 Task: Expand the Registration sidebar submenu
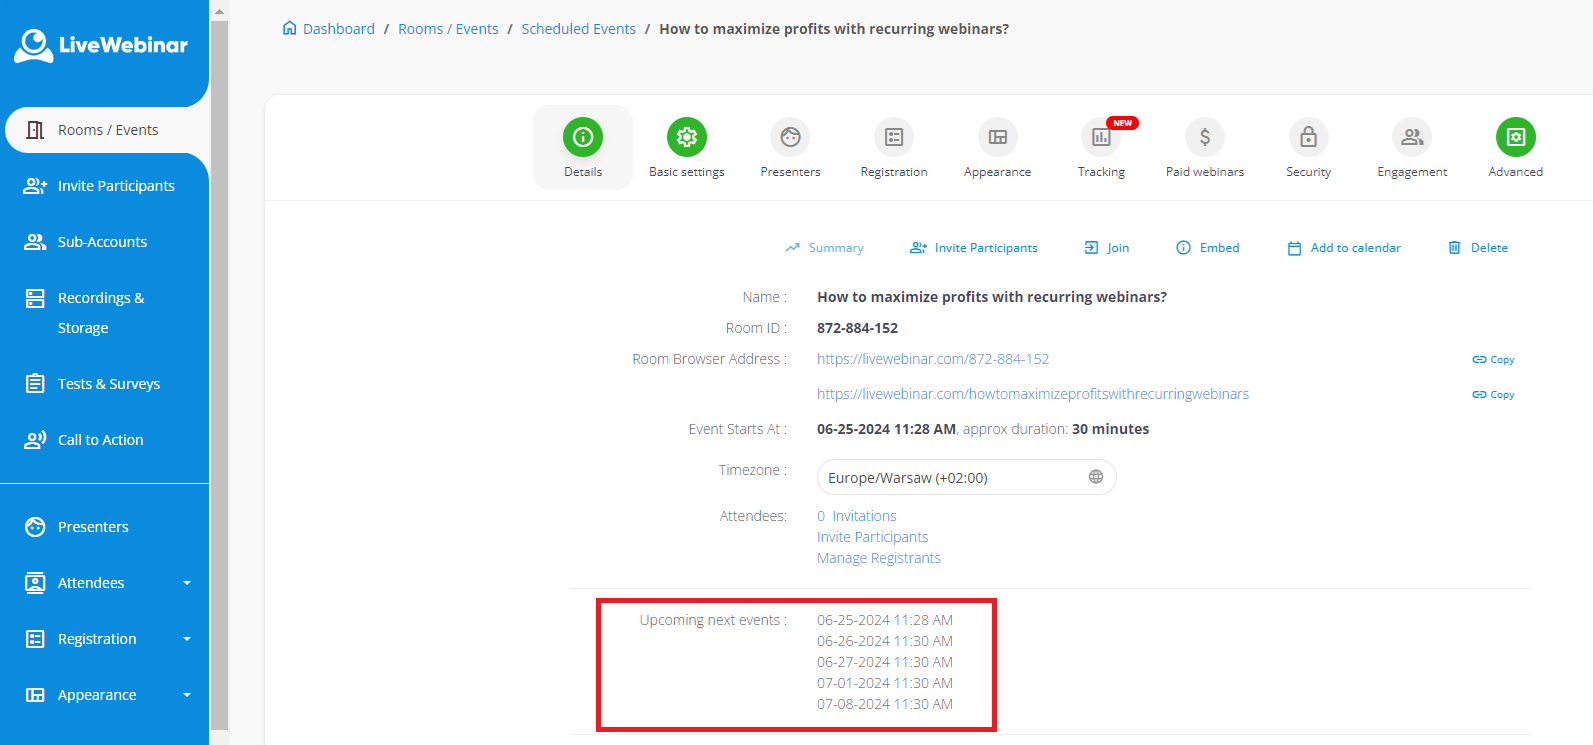tap(186, 639)
